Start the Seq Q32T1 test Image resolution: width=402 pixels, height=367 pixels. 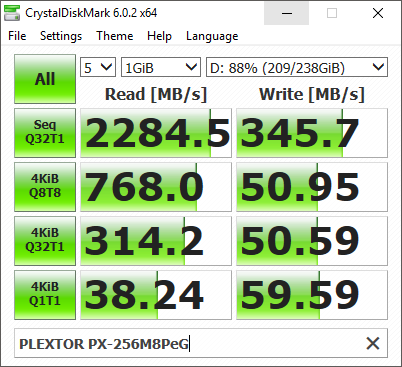click(45, 133)
